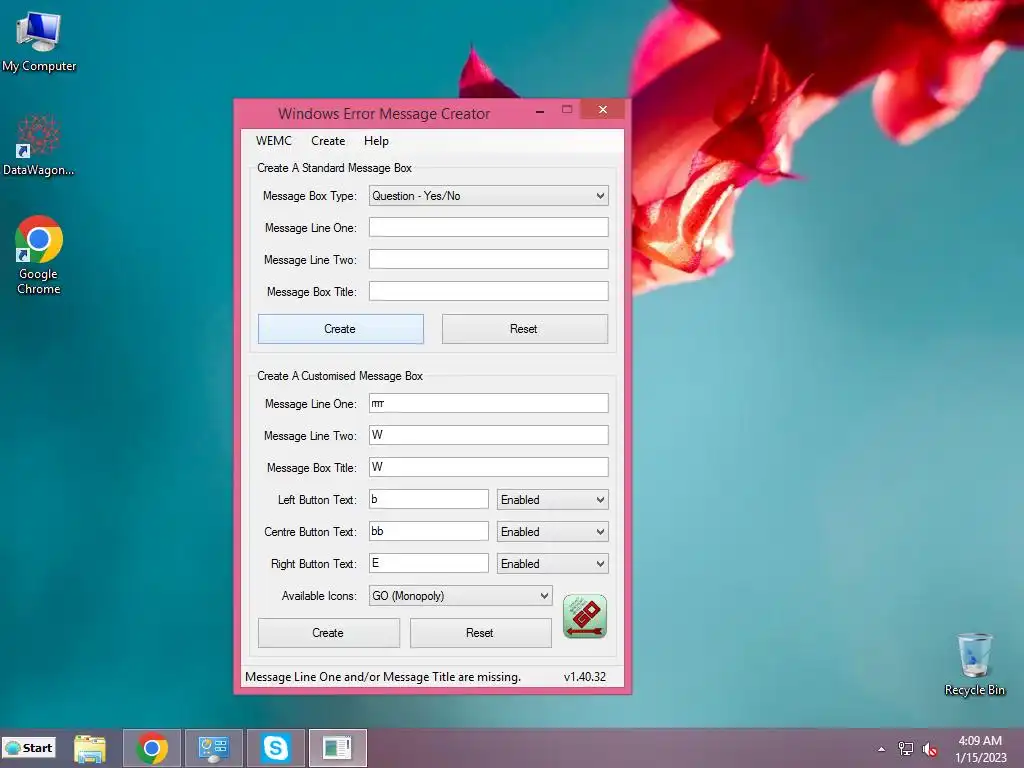Launch Google Chrome from desktop shortcut

[x=39, y=255]
